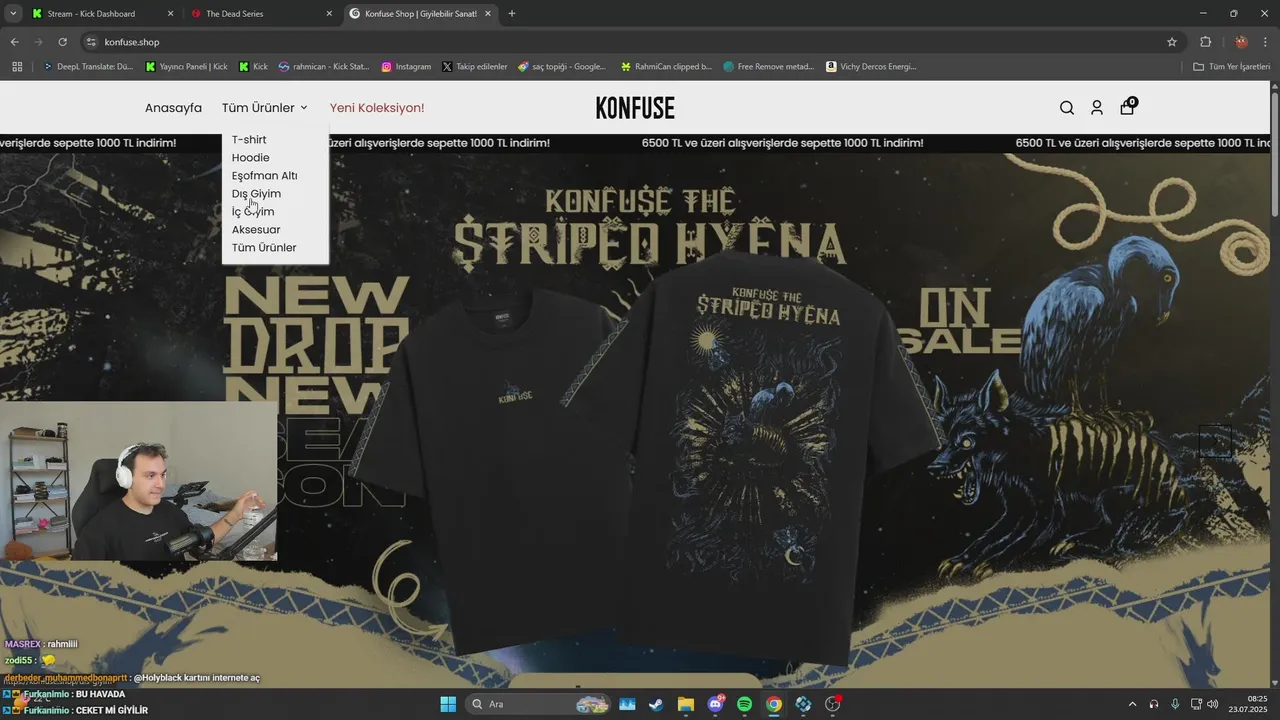Image resolution: width=1280 pixels, height=720 pixels.
Task: Show hidden system tray icons
Action: pos(1132,704)
